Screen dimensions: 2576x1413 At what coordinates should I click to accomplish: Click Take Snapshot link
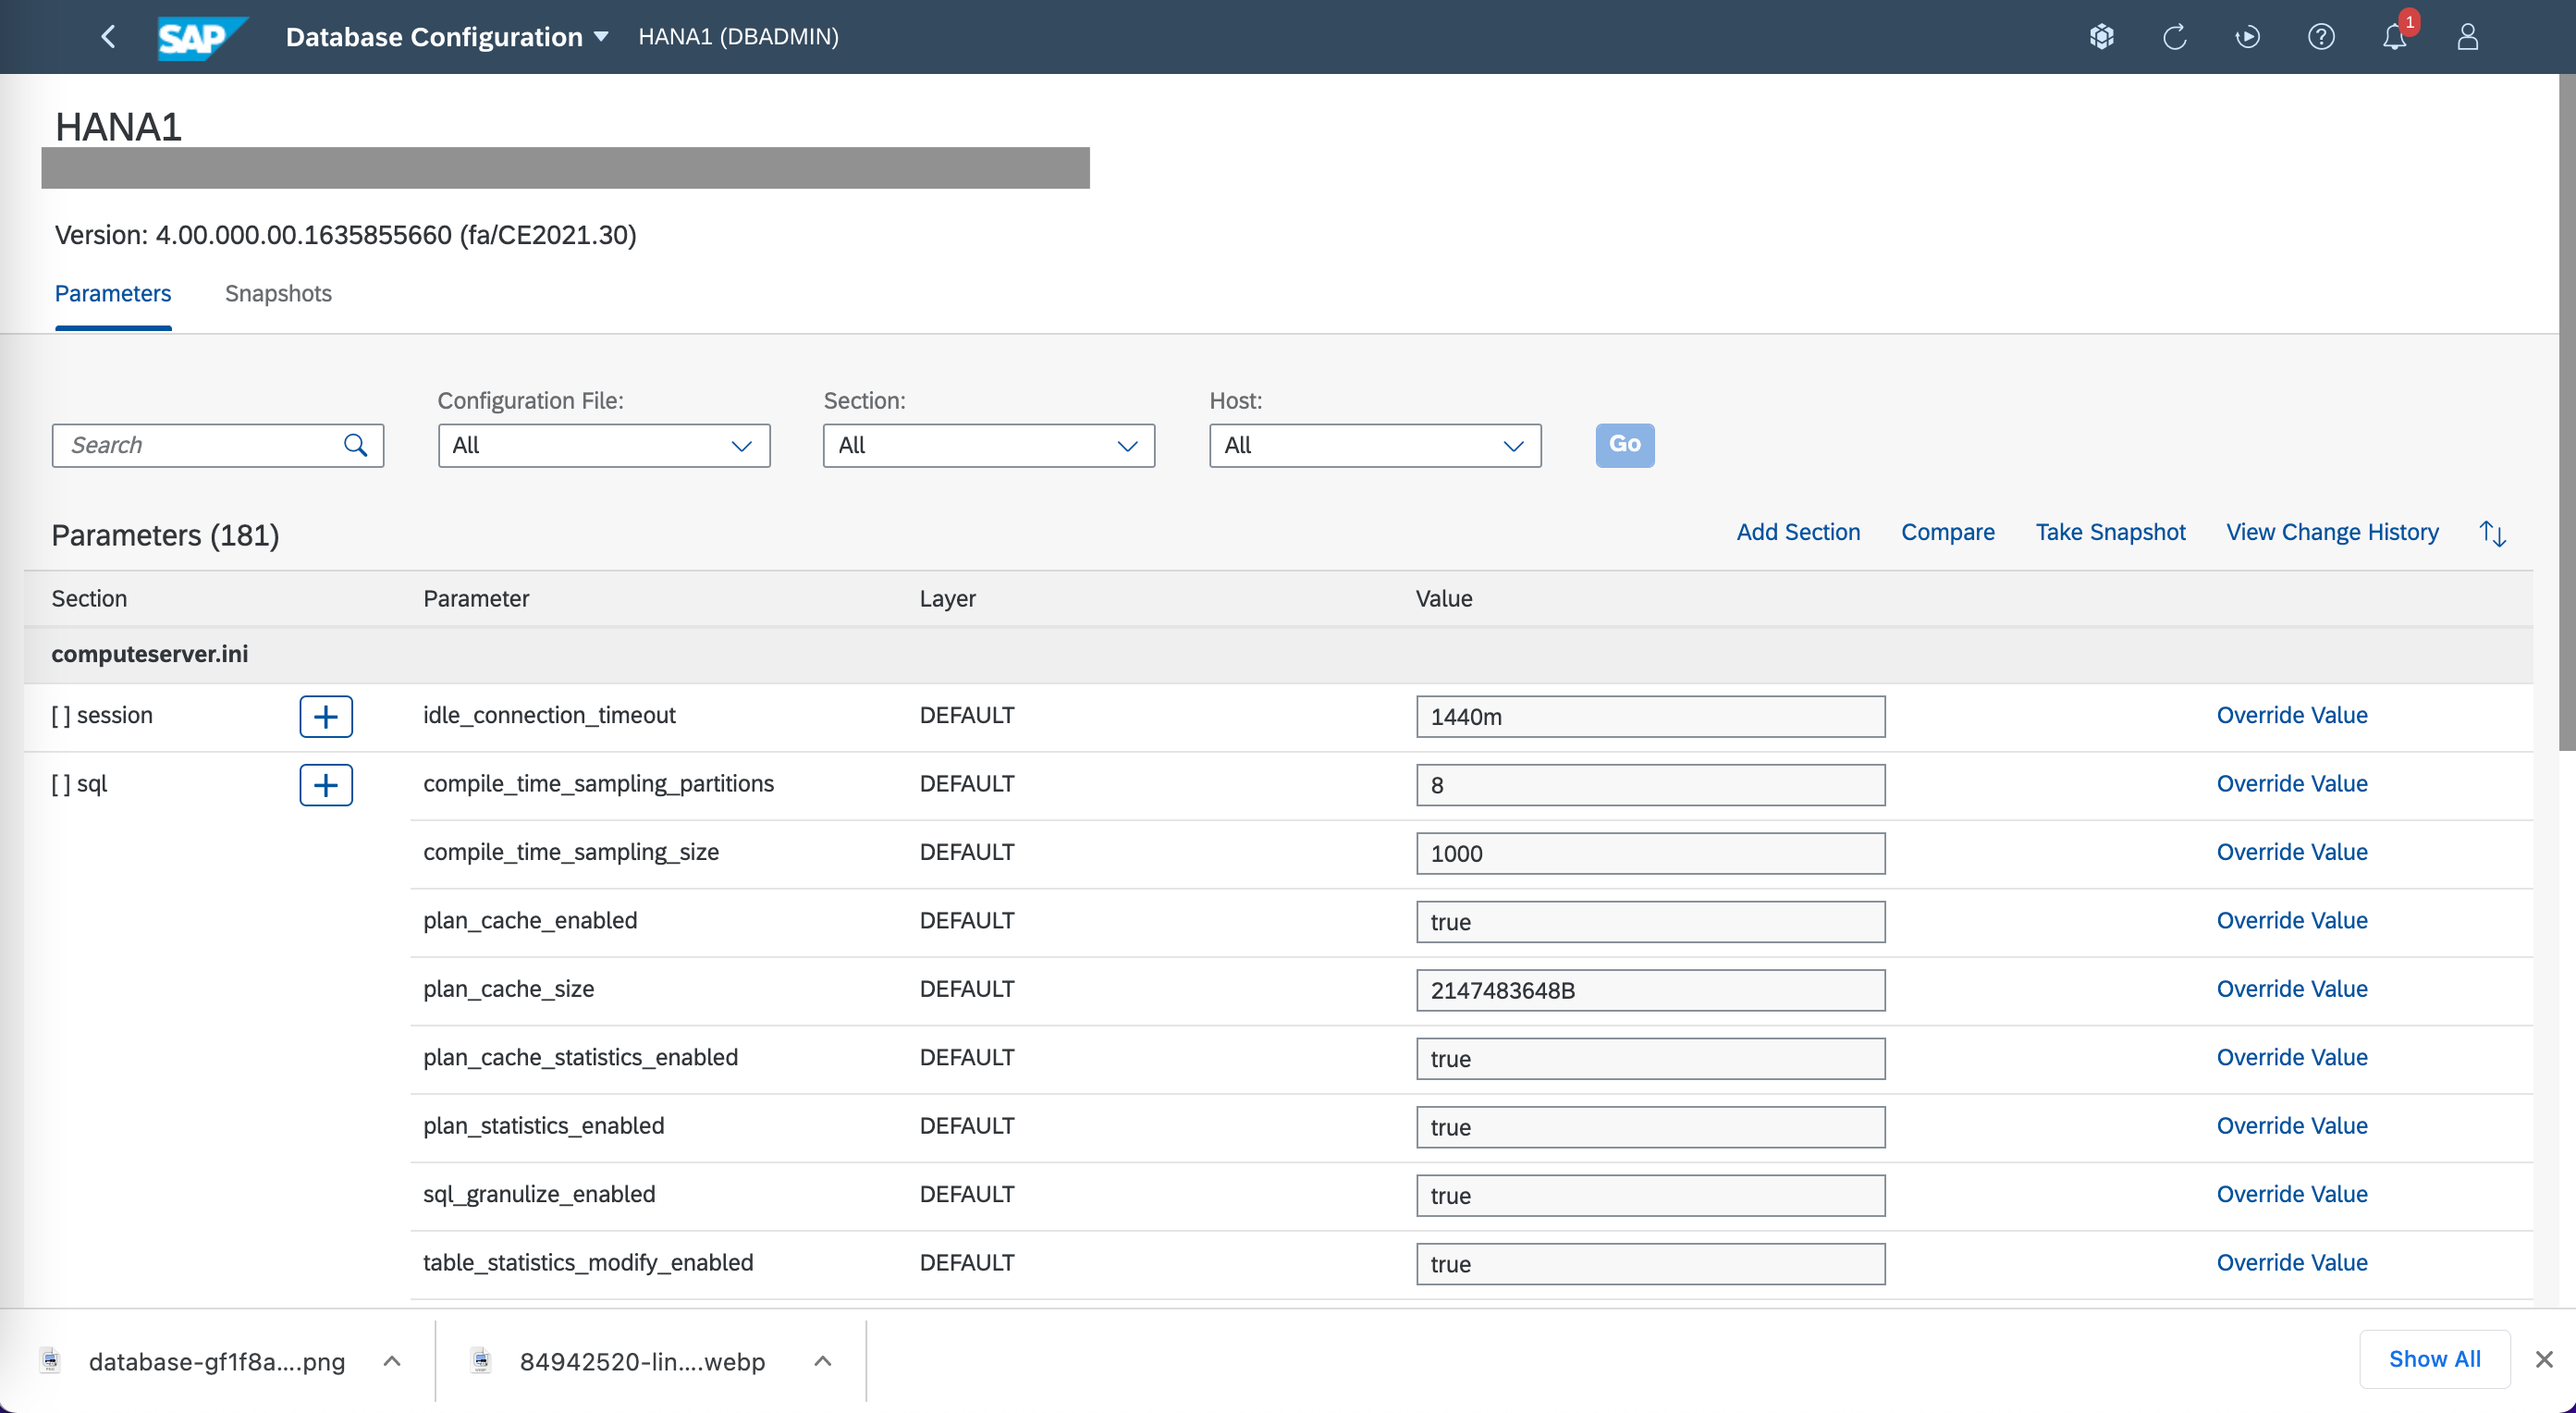click(x=2110, y=532)
